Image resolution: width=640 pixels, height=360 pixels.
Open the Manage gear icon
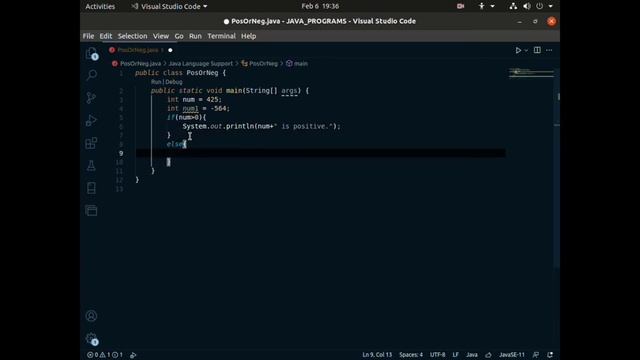tap(91, 338)
